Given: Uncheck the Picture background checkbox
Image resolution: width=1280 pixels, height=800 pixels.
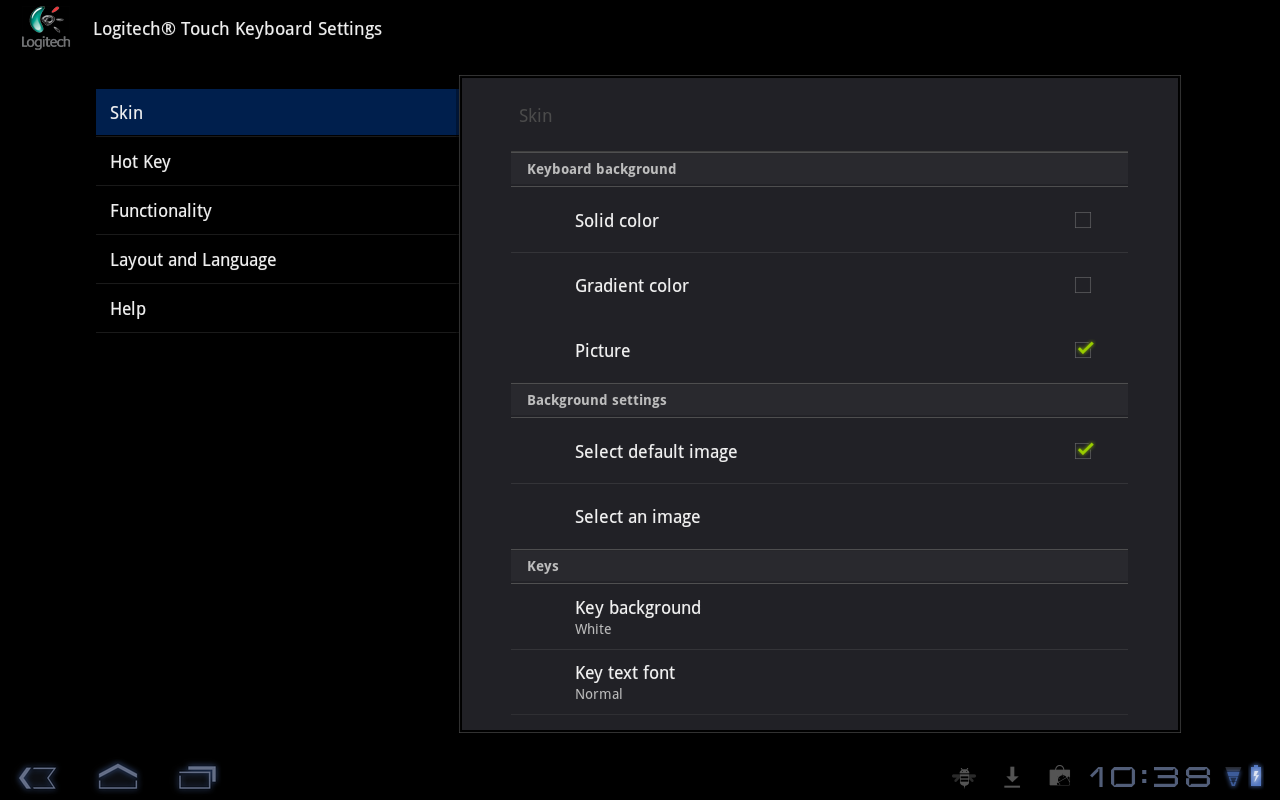Looking at the screenshot, I should coord(1083,350).
